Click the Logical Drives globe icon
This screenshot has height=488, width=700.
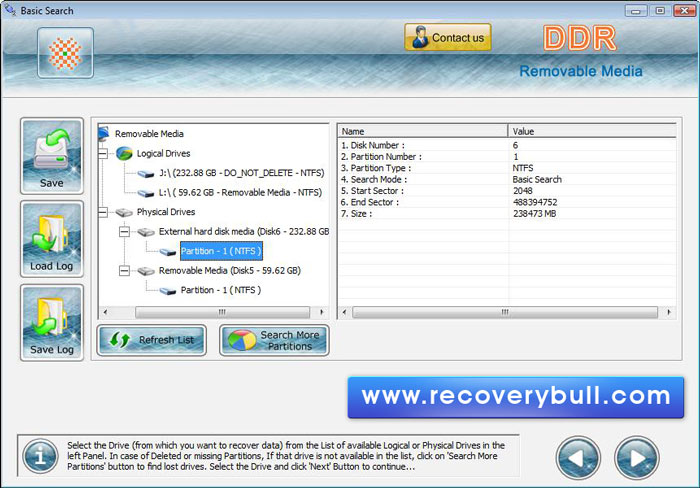click(124, 154)
